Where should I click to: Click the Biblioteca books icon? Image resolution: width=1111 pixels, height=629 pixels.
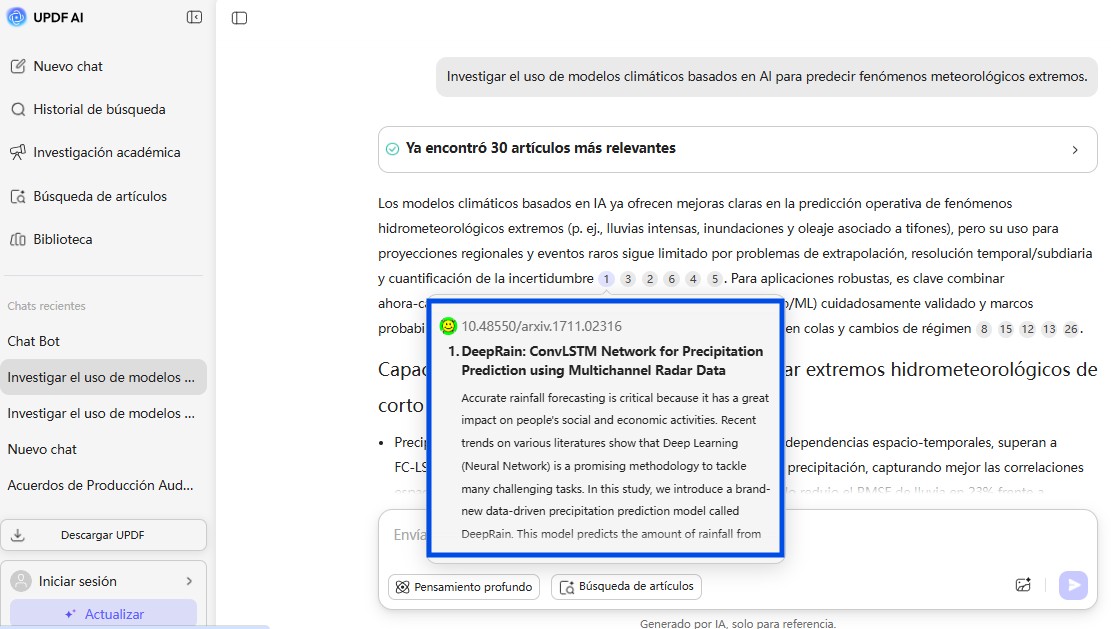(18, 239)
